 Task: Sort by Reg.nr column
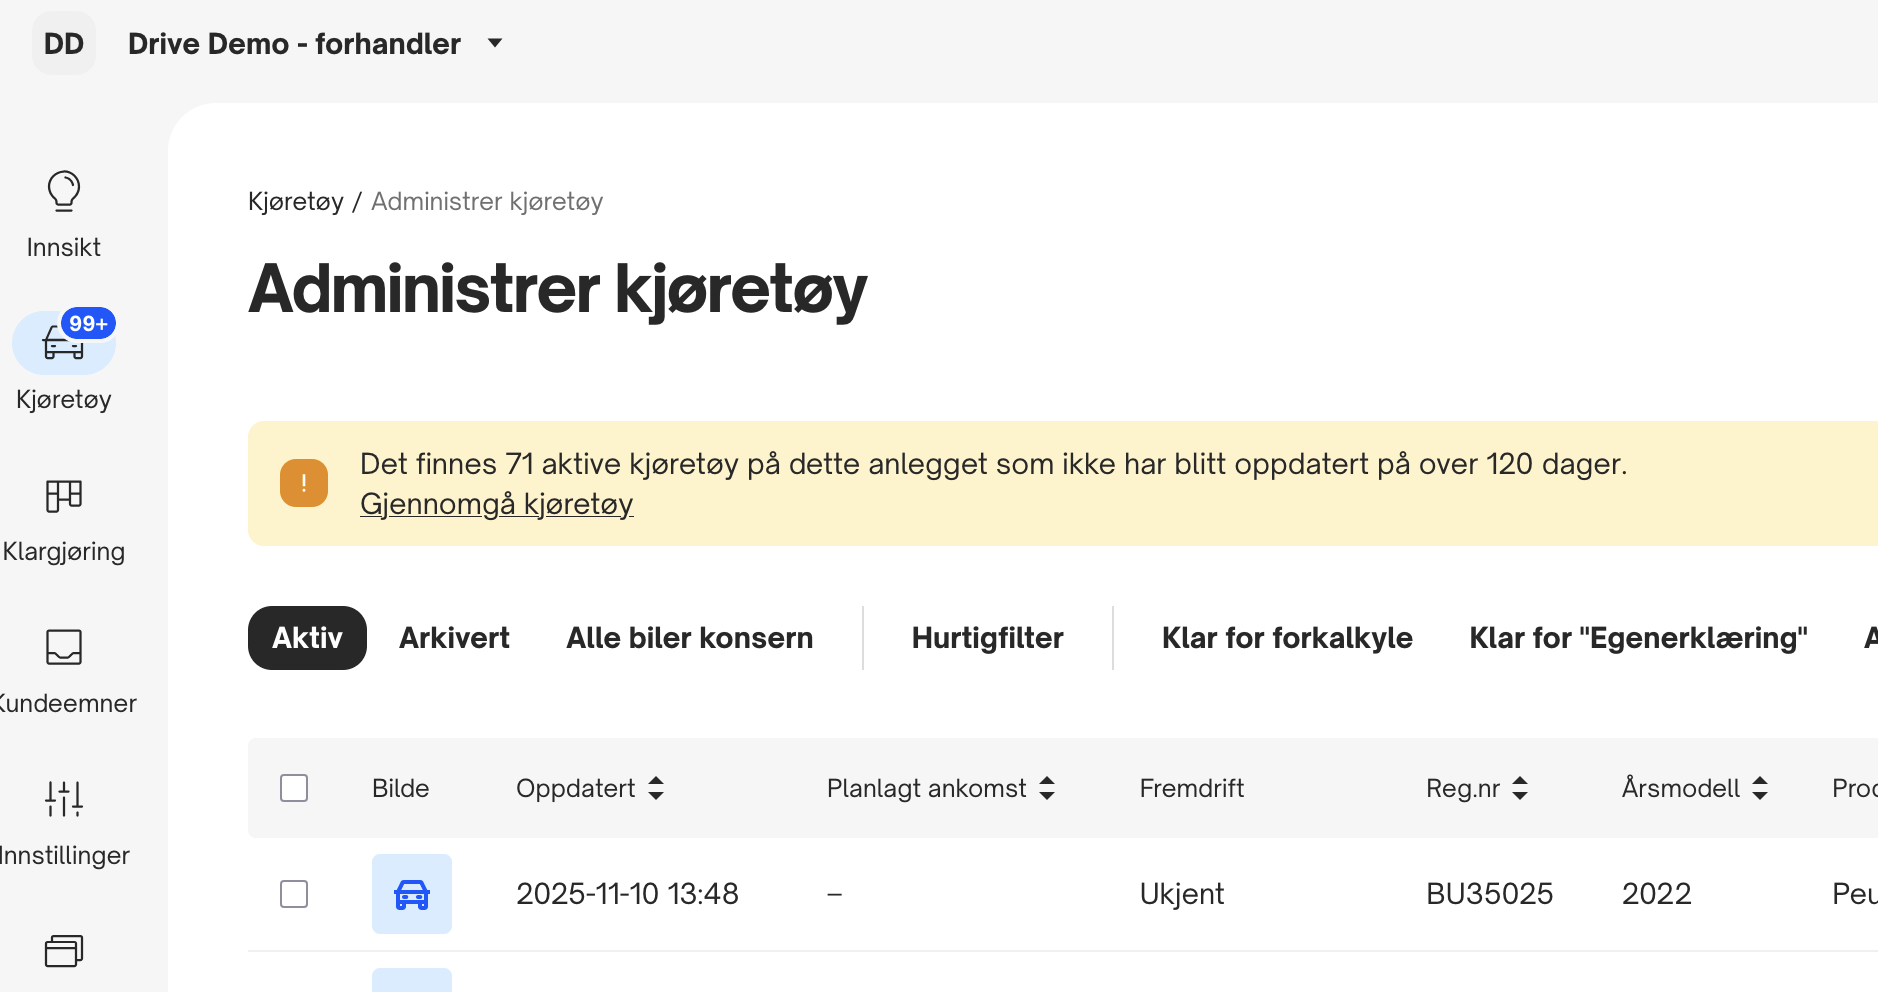tap(1520, 788)
